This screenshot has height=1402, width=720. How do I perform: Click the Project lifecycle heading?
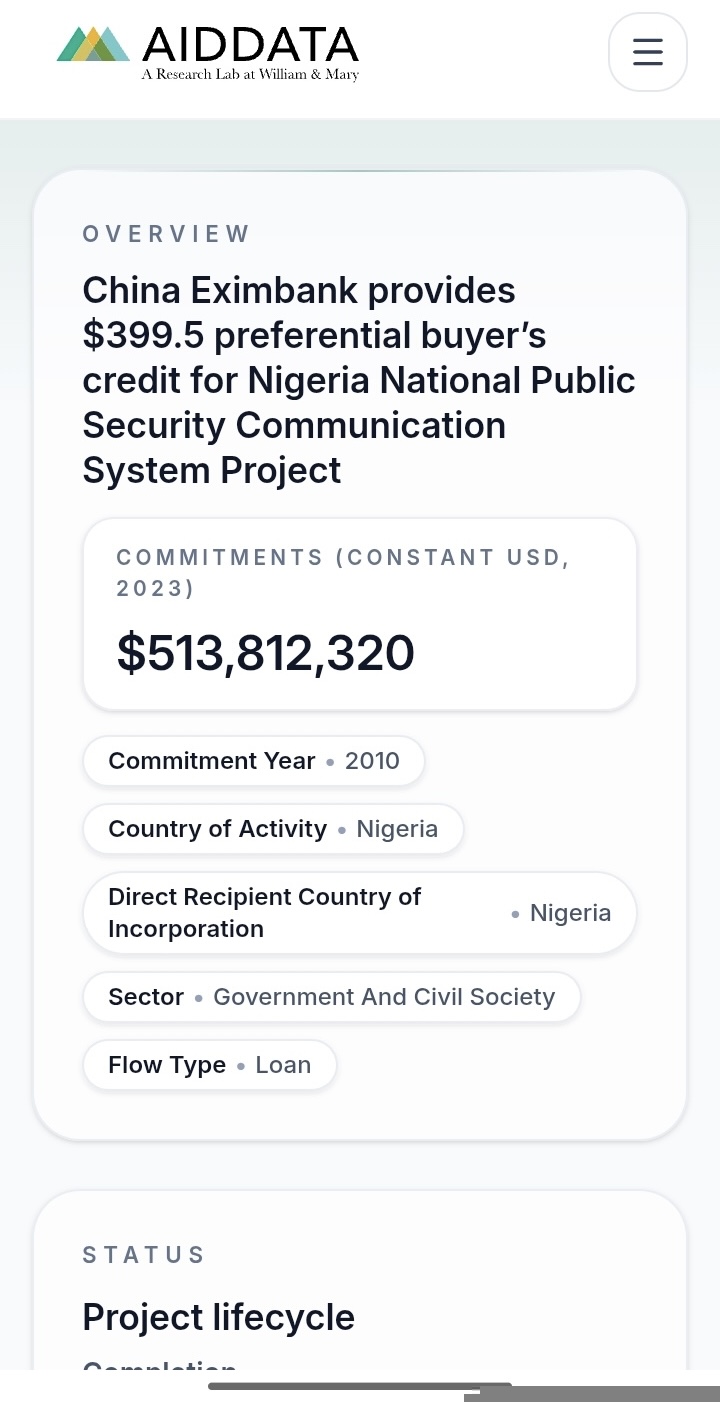(218, 1317)
